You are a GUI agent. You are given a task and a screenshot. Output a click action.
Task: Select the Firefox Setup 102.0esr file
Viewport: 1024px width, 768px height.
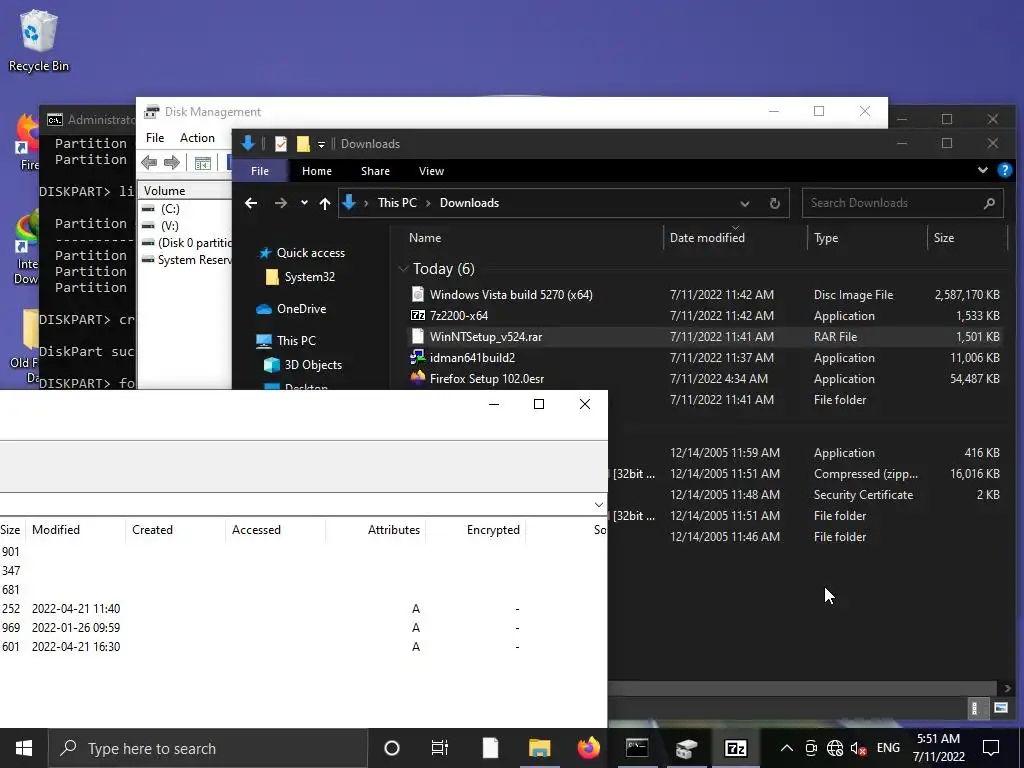[x=487, y=379]
